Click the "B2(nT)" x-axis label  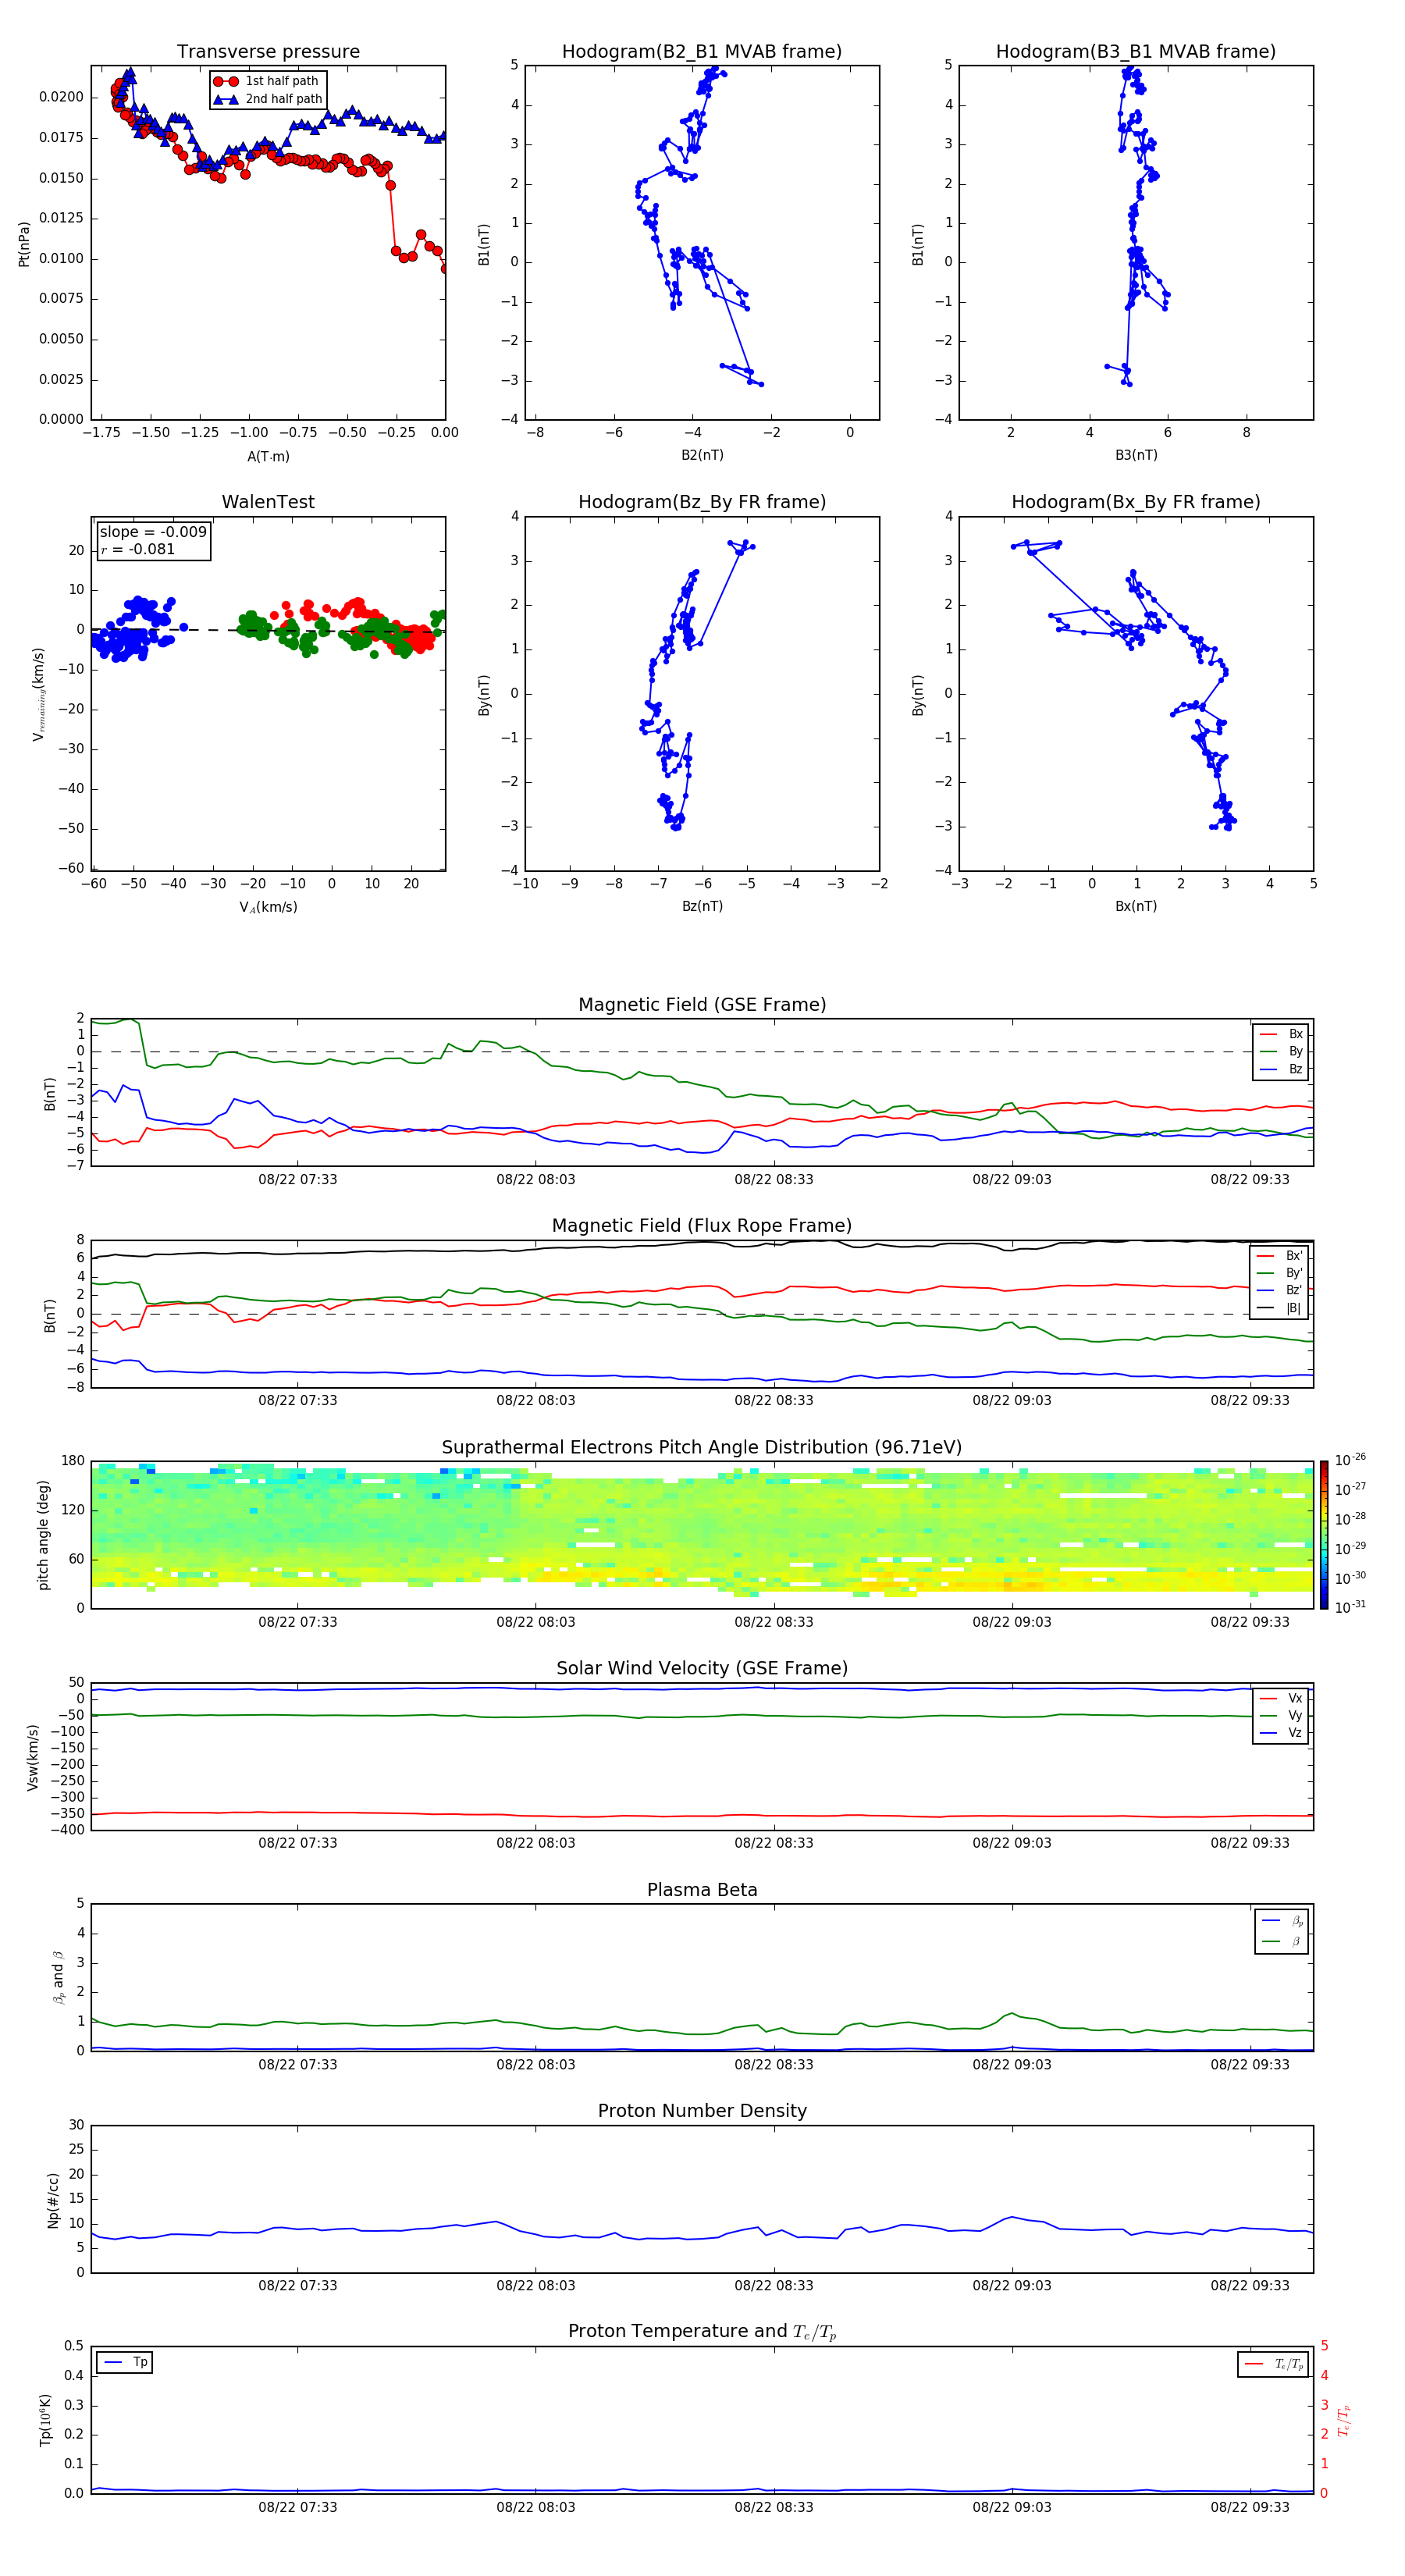pos(702,455)
